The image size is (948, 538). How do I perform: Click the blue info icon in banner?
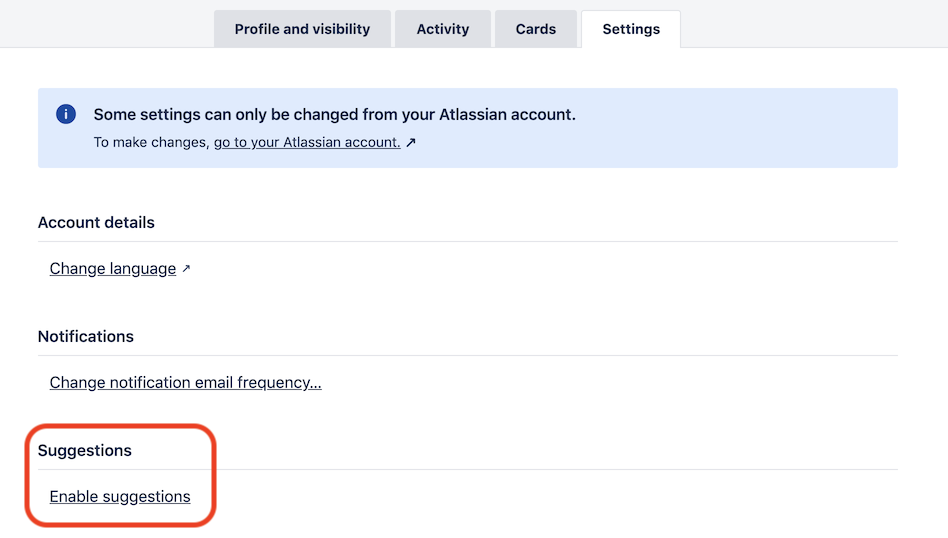point(66,114)
